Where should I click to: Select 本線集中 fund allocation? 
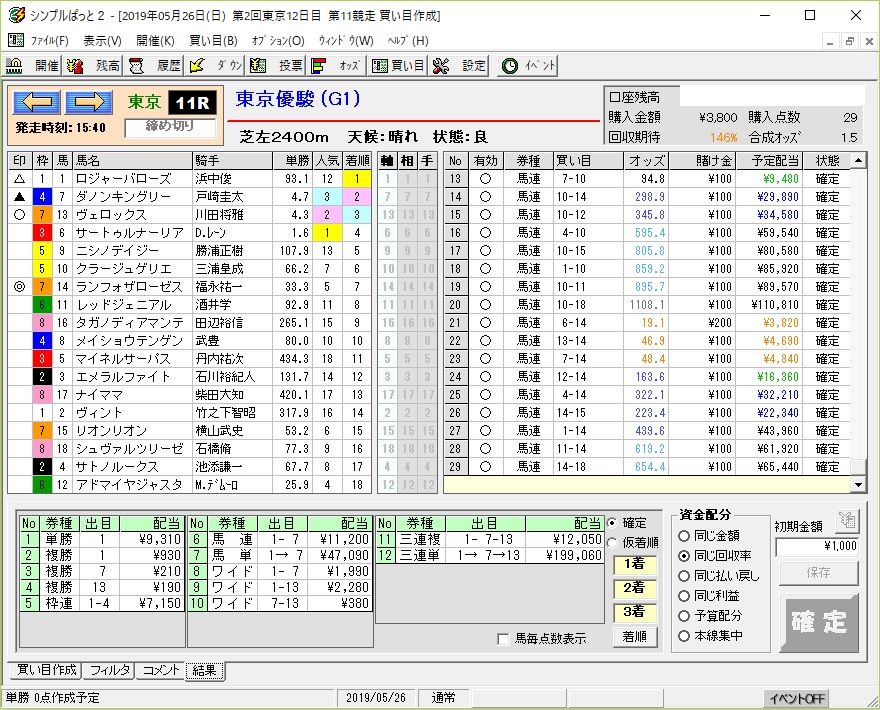coord(710,636)
